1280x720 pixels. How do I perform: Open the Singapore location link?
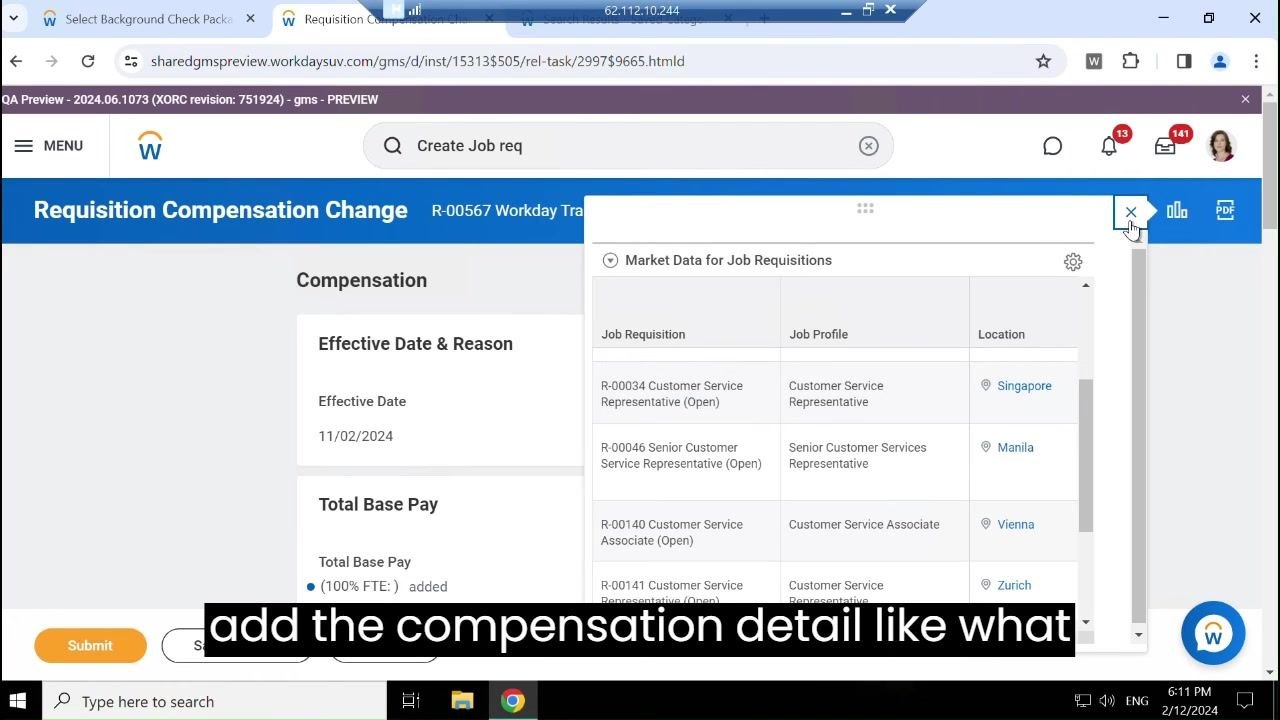pyautogui.click(x=1024, y=386)
